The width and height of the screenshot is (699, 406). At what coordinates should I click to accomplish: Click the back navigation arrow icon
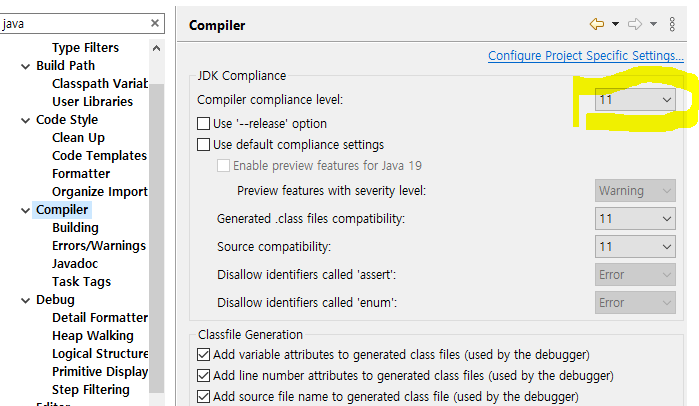point(598,24)
